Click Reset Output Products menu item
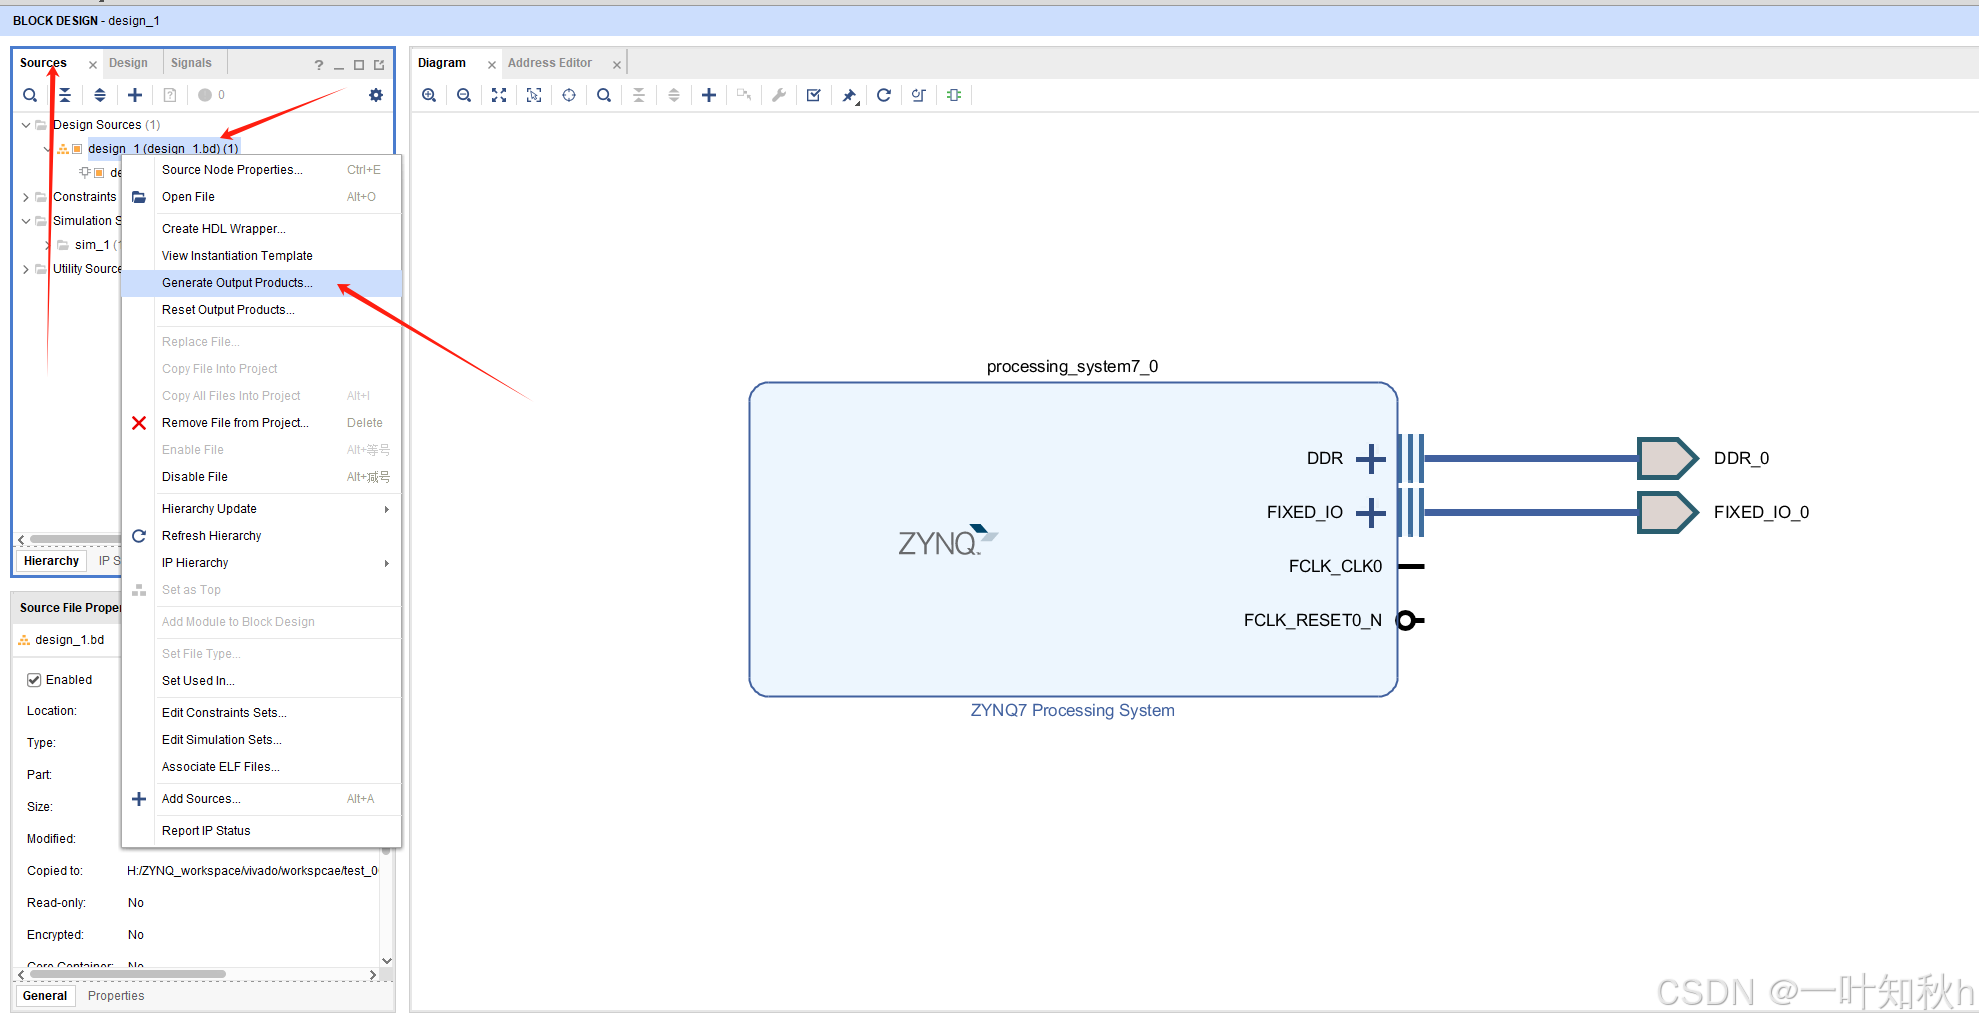This screenshot has width=1979, height=1026. (261, 310)
